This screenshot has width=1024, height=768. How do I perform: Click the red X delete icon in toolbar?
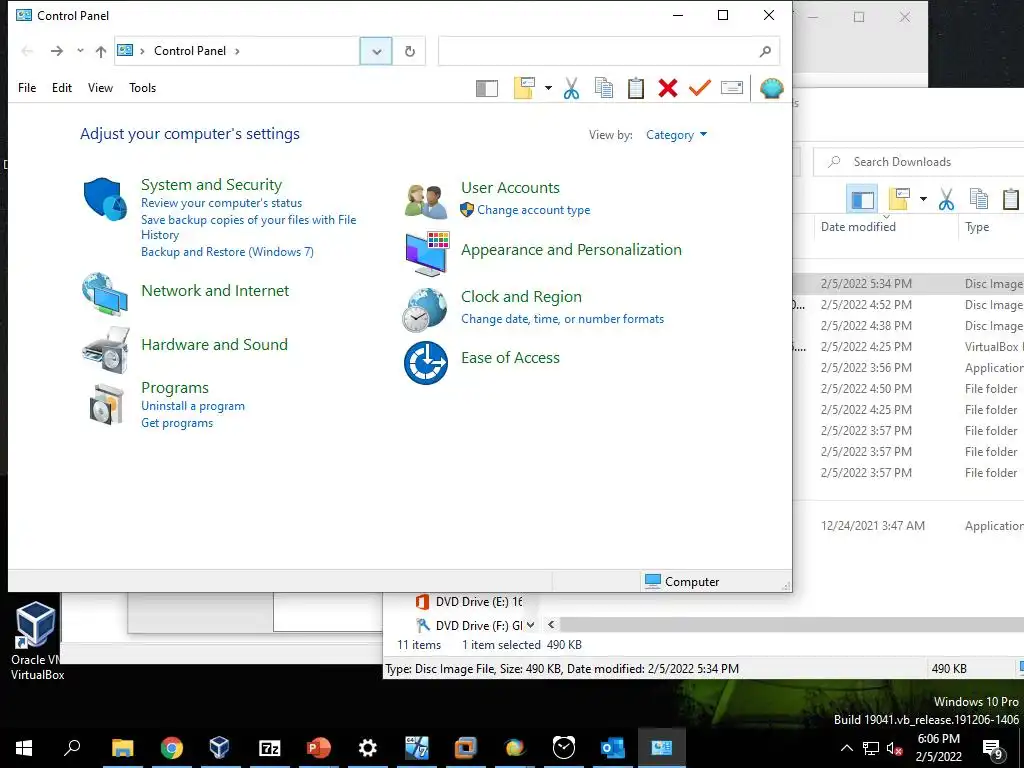[667, 88]
